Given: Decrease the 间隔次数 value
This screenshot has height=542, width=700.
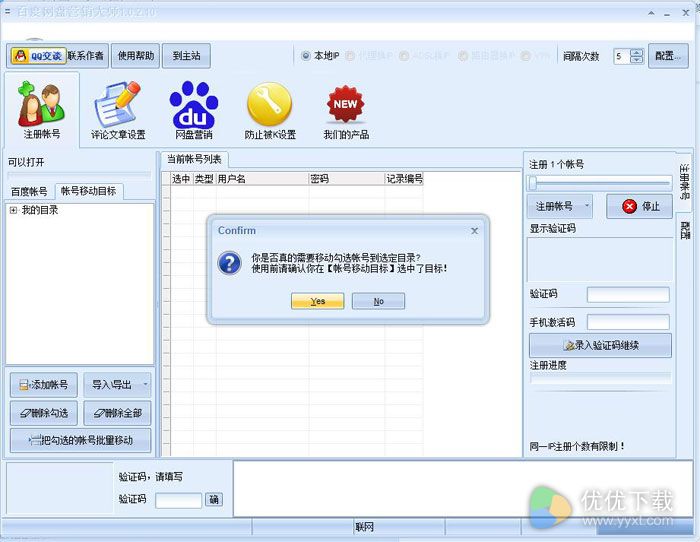Looking at the screenshot, I should [x=637, y=59].
